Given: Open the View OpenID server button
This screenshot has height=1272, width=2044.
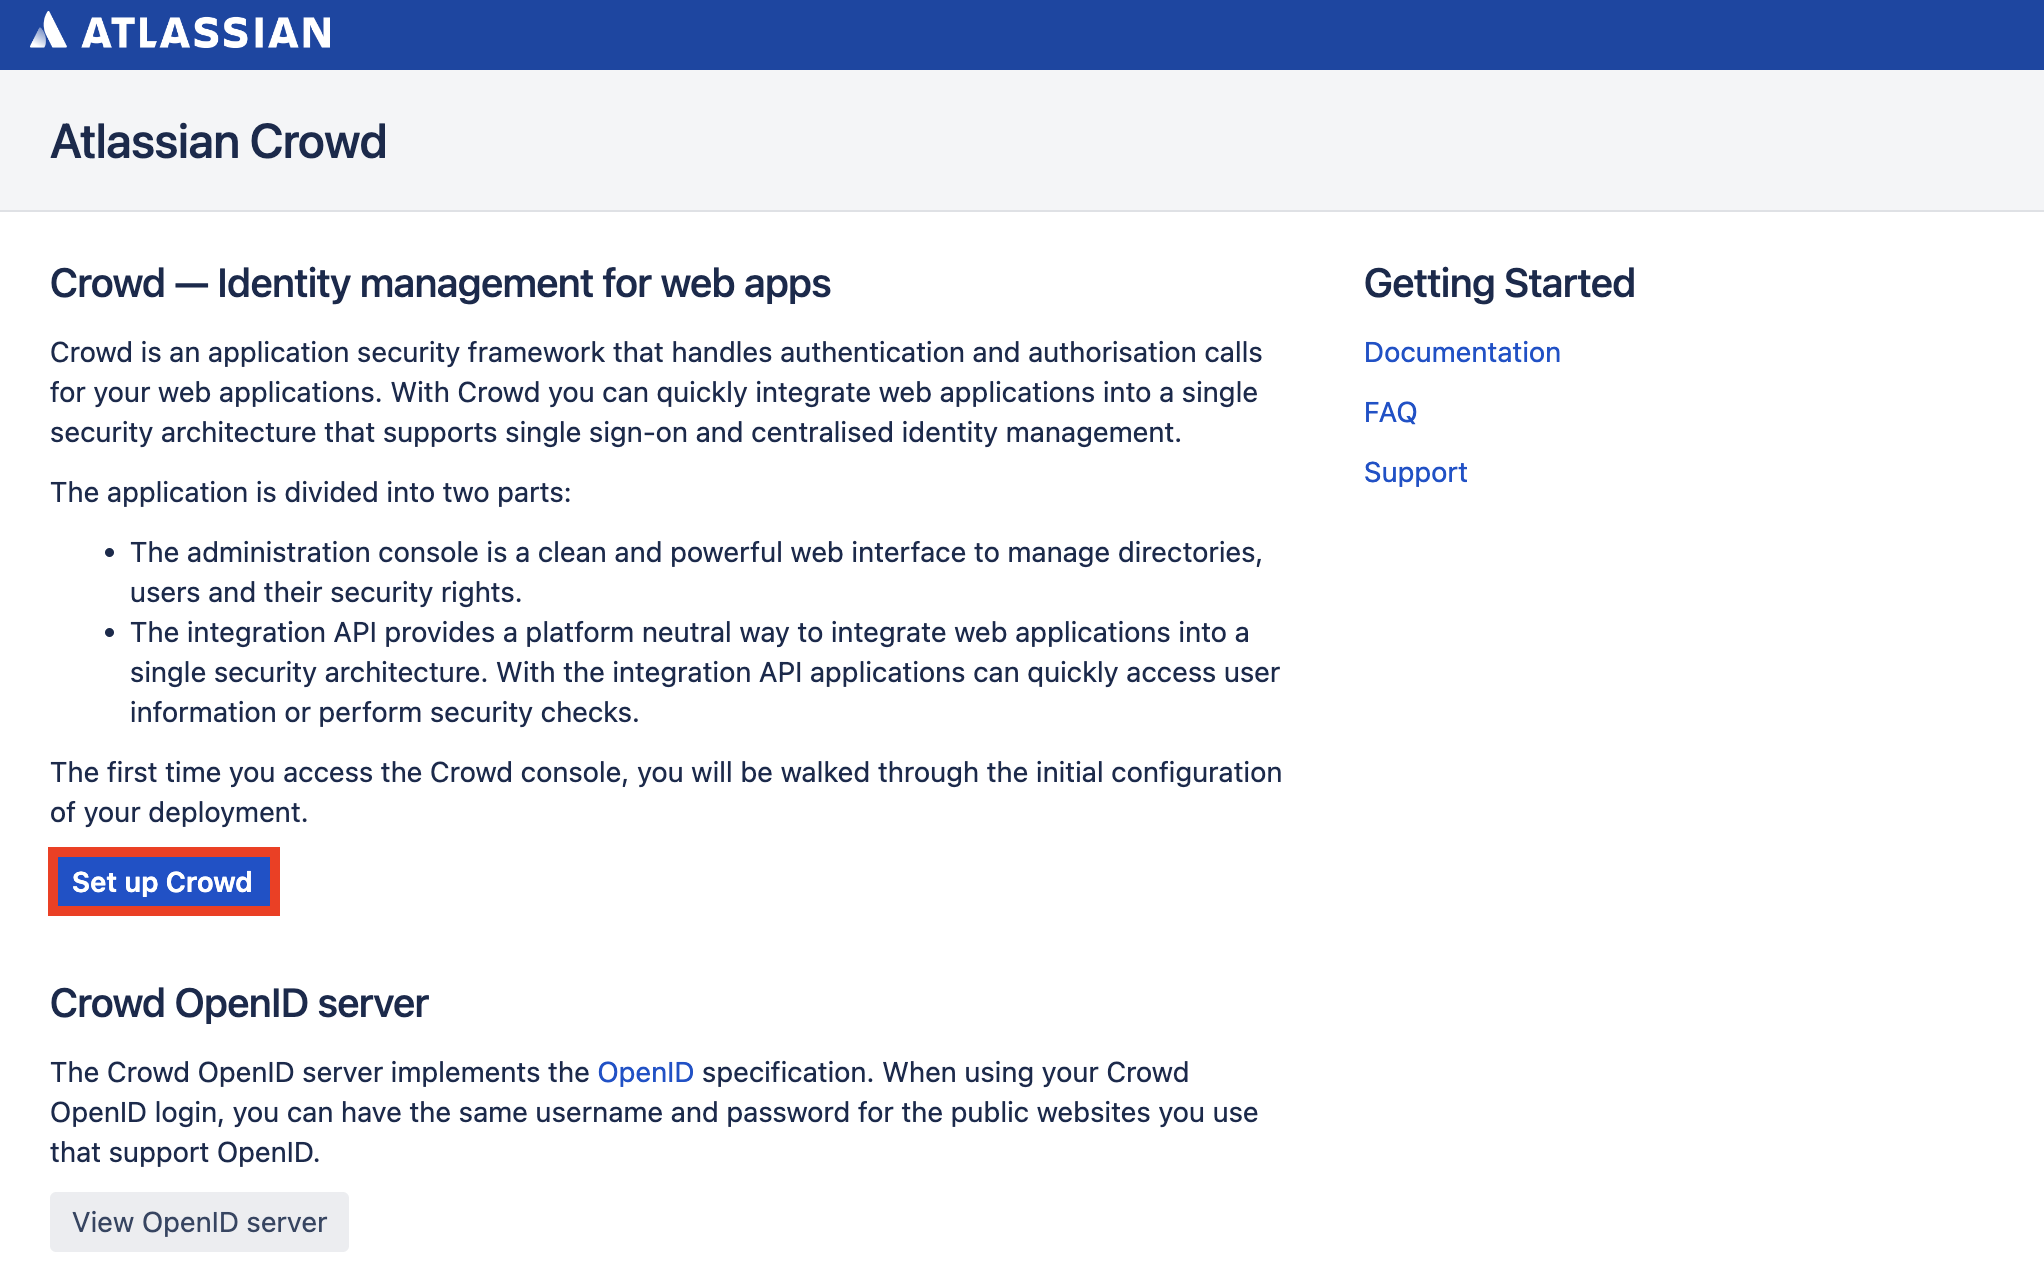Looking at the screenshot, I should point(199,1222).
